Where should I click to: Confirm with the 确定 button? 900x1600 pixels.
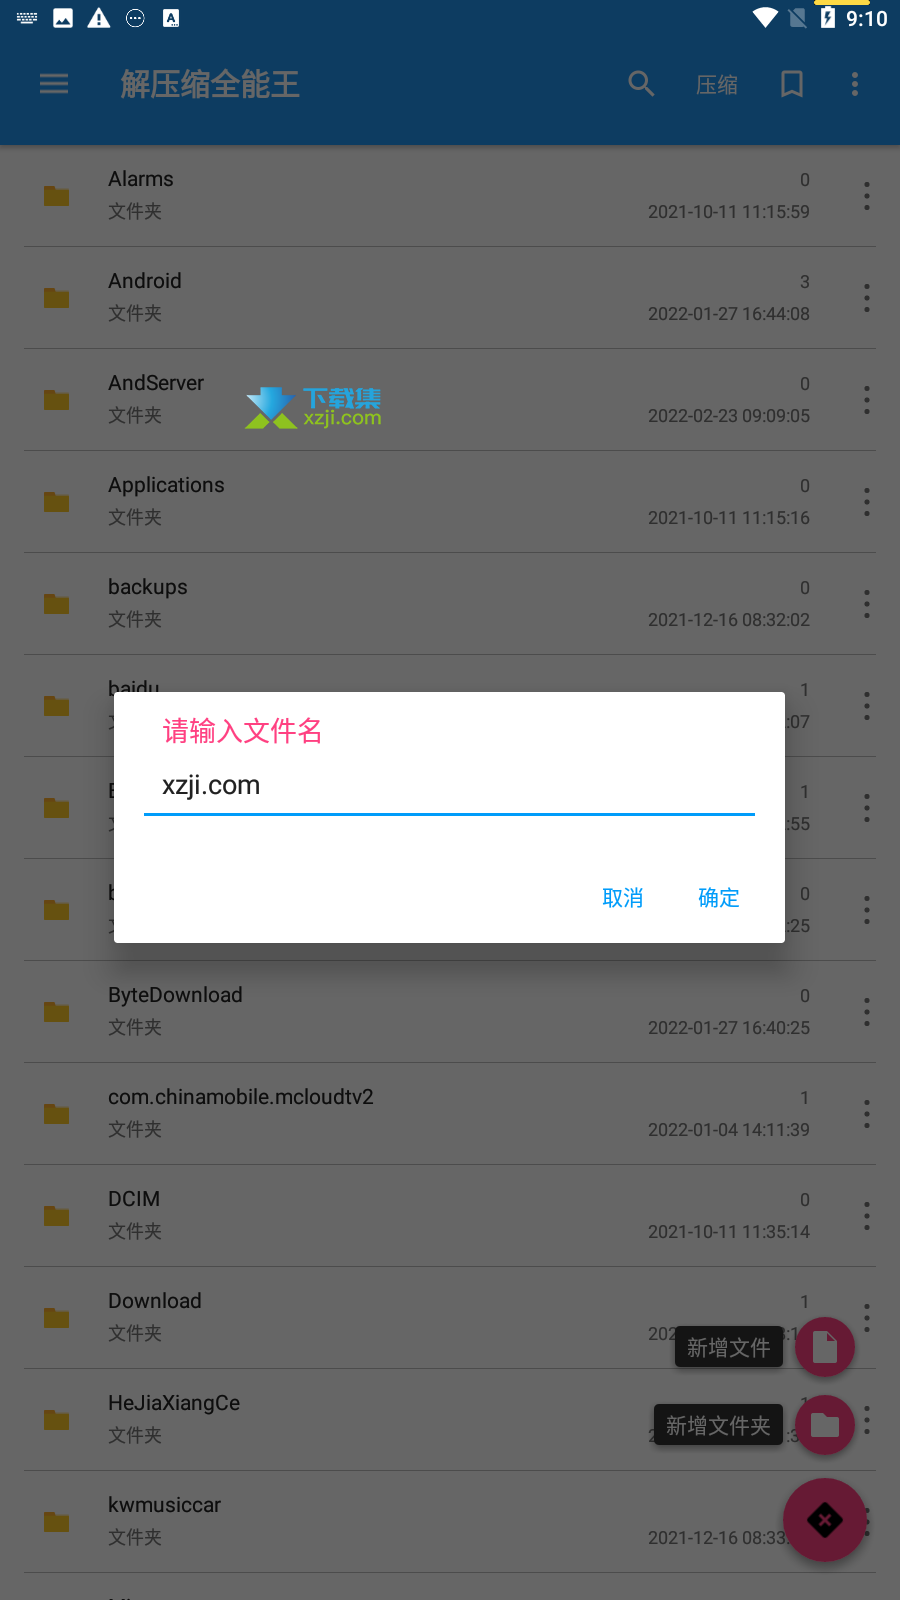click(x=719, y=898)
